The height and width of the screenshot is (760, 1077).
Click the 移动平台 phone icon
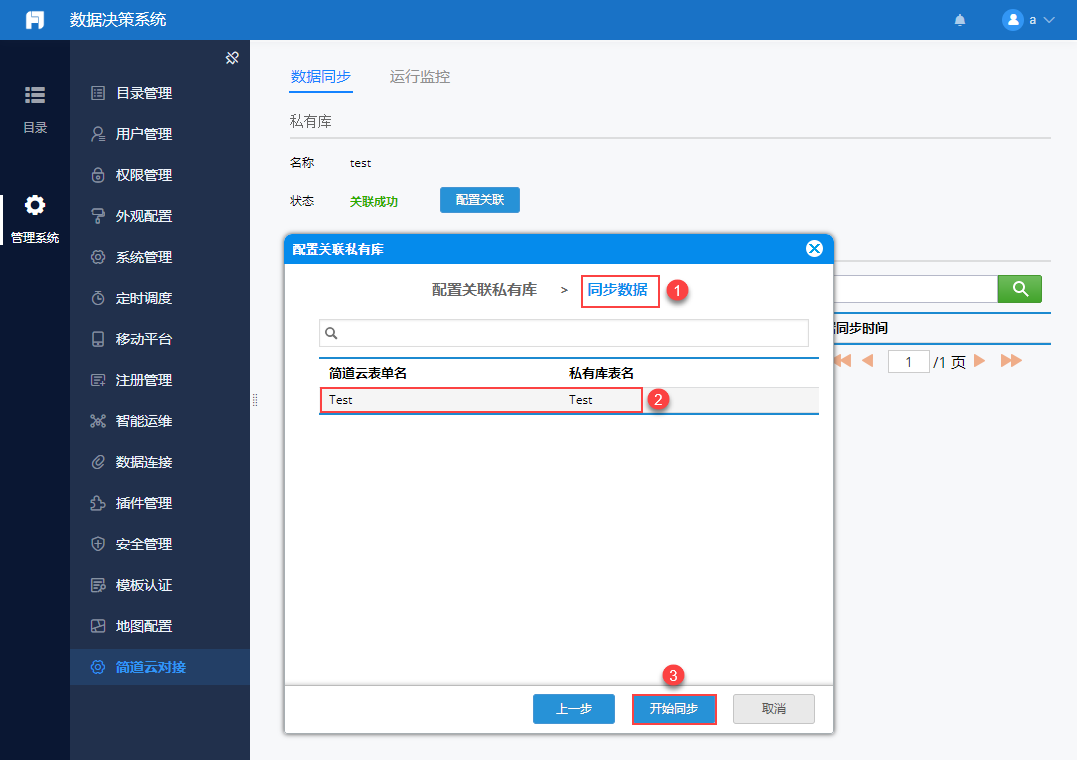click(x=98, y=339)
